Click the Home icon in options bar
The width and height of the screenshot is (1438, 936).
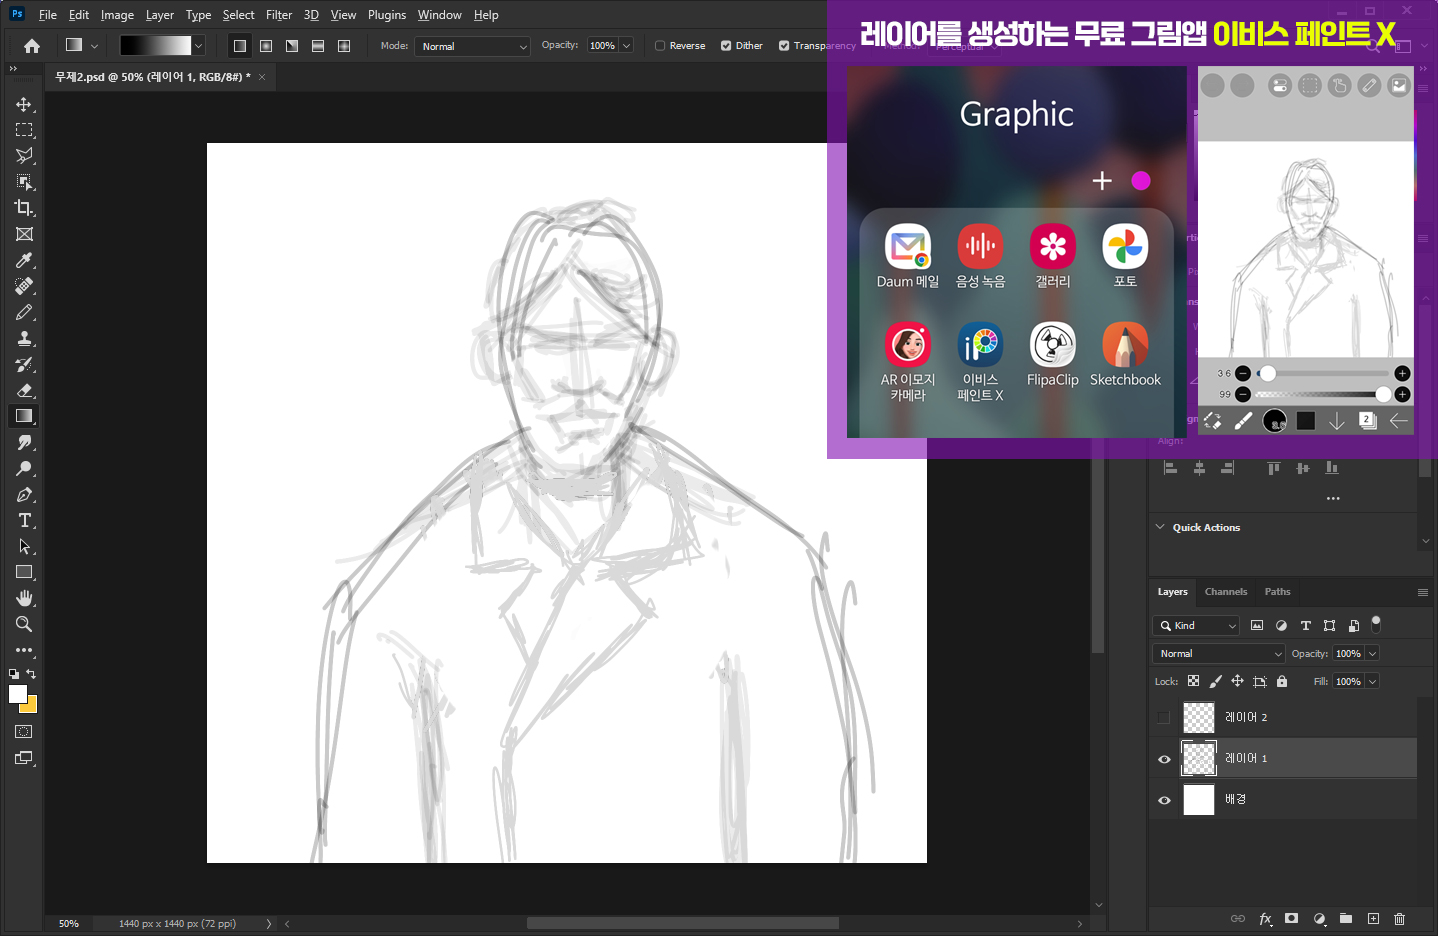(x=32, y=46)
